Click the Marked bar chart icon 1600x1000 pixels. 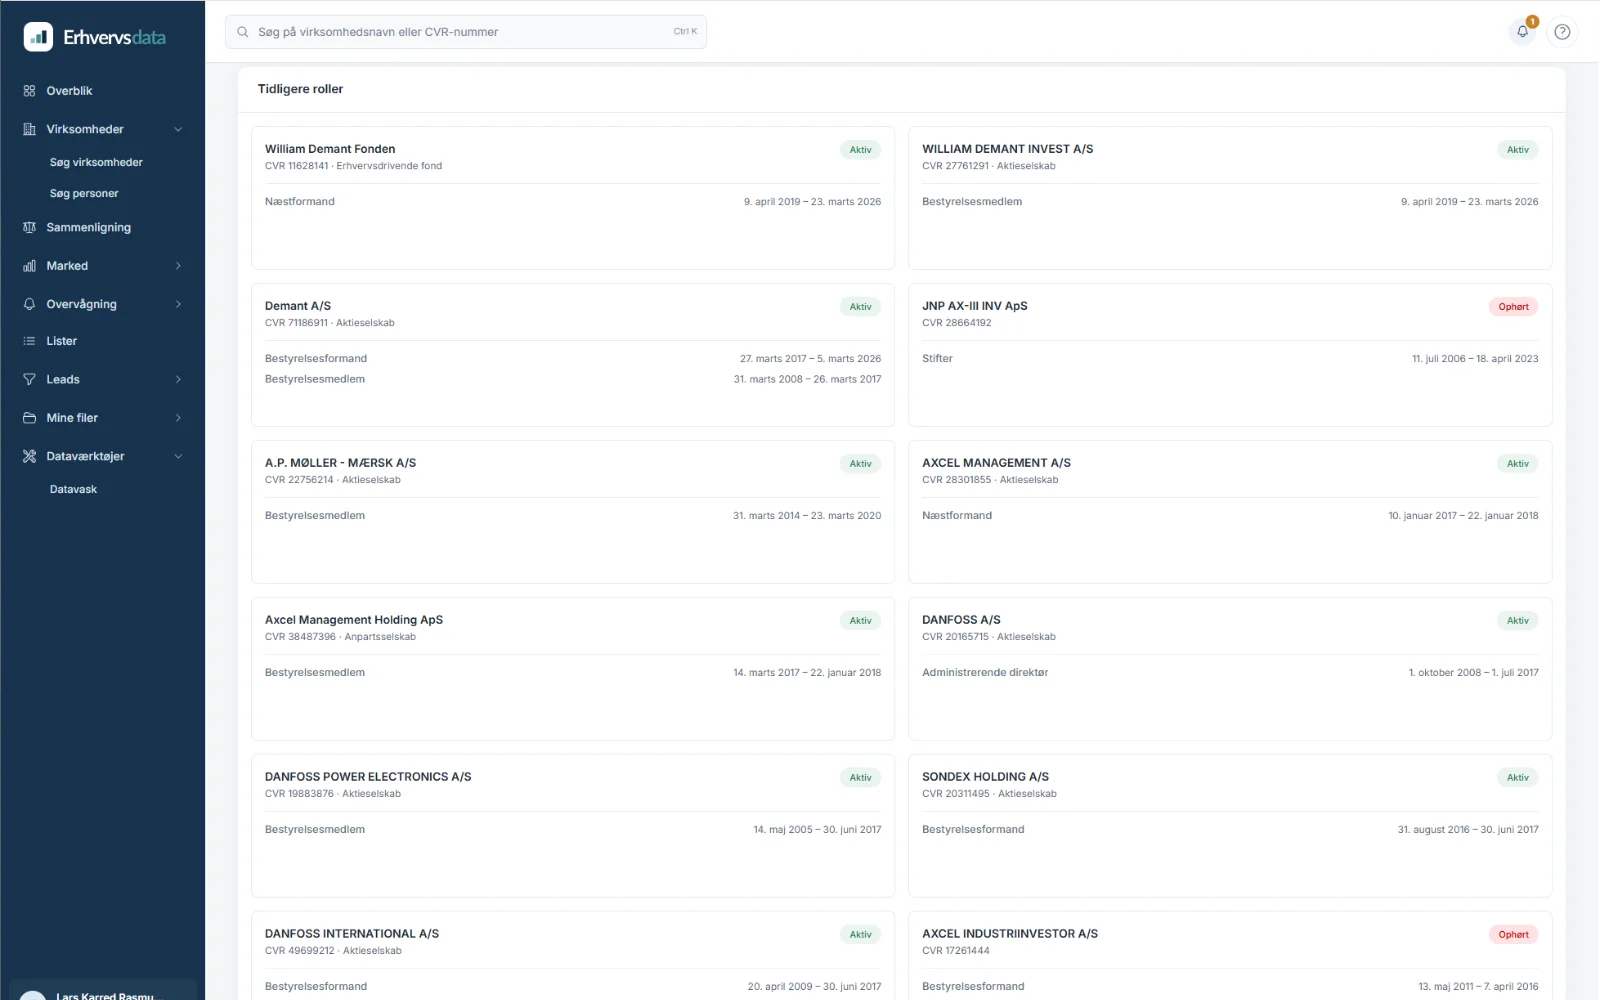(x=29, y=266)
